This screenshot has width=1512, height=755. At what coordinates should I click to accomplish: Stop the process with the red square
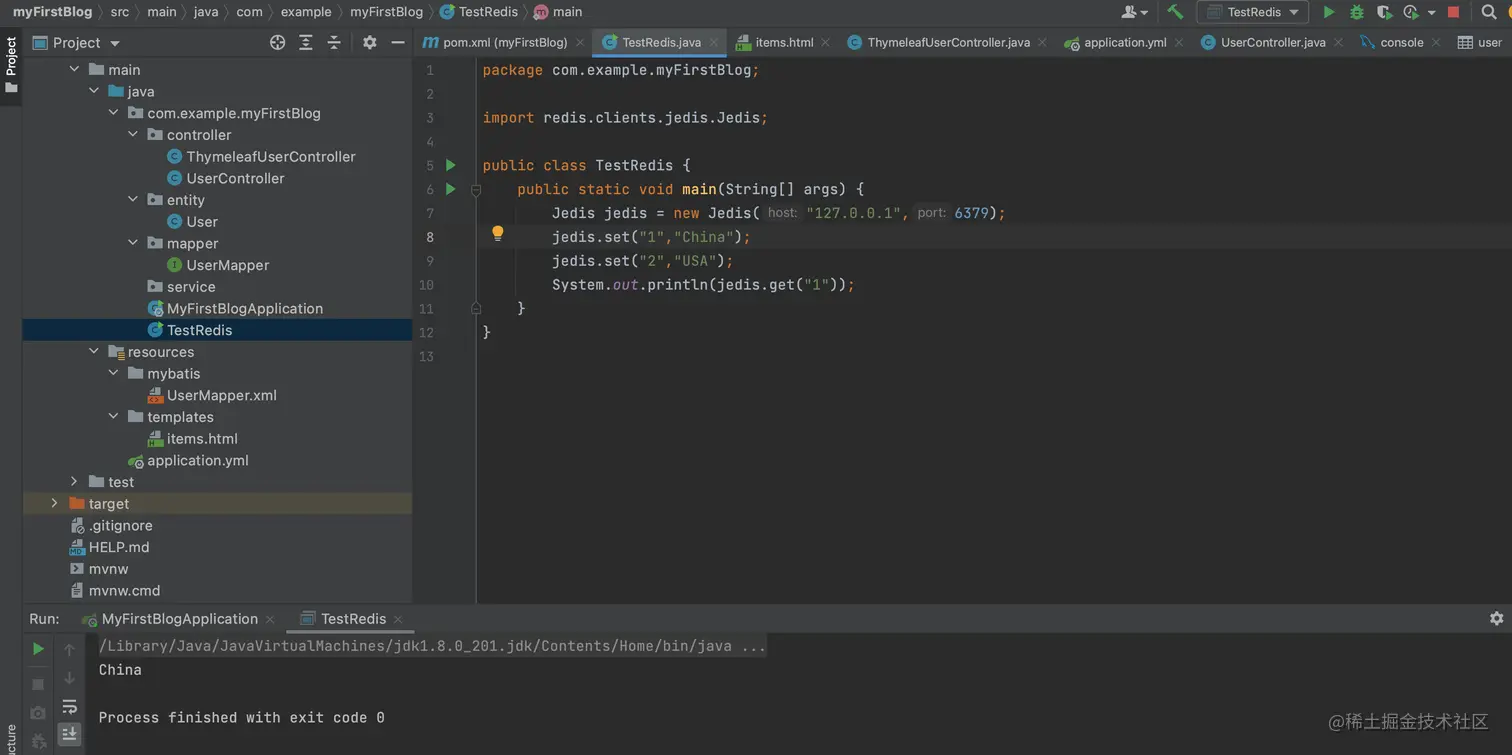click(x=1453, y=12)
